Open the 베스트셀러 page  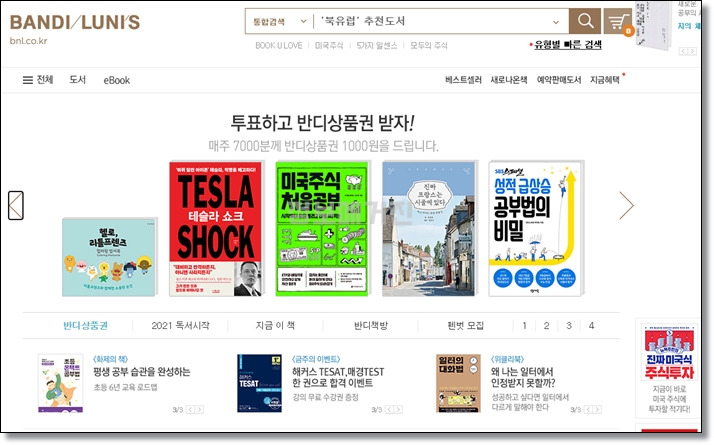coord(463,80)
